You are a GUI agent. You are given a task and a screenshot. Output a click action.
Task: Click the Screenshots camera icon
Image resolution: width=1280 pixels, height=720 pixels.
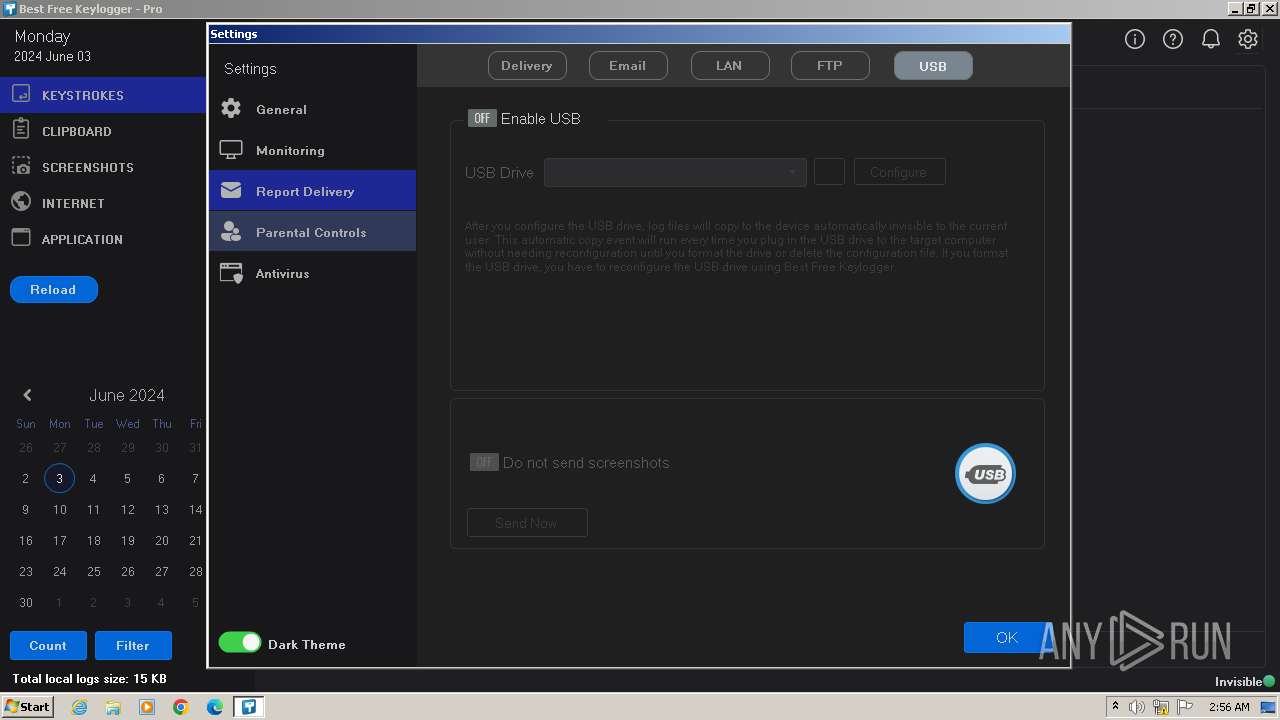tap(21, 166)
